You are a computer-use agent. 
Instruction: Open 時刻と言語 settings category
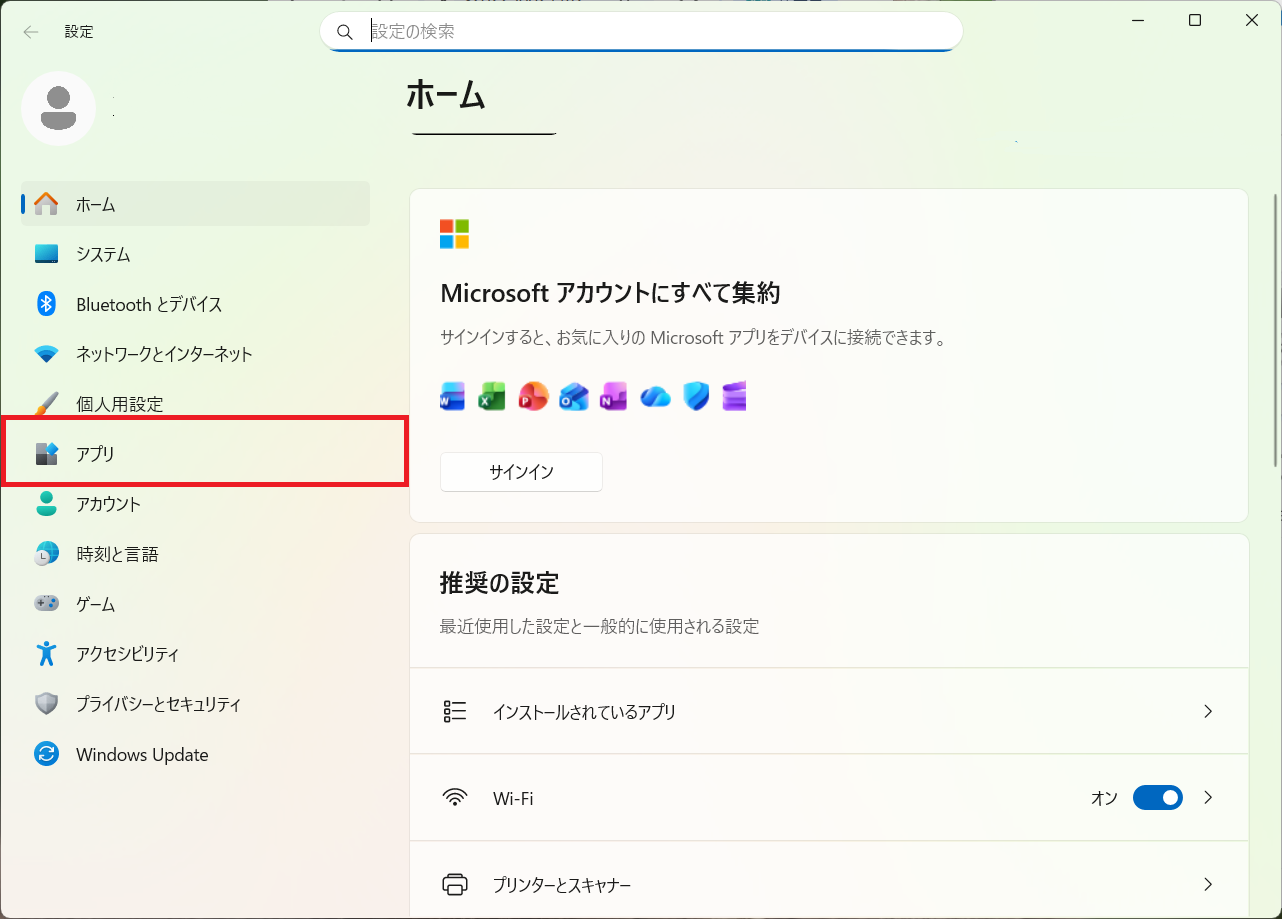tap(196, 554)
